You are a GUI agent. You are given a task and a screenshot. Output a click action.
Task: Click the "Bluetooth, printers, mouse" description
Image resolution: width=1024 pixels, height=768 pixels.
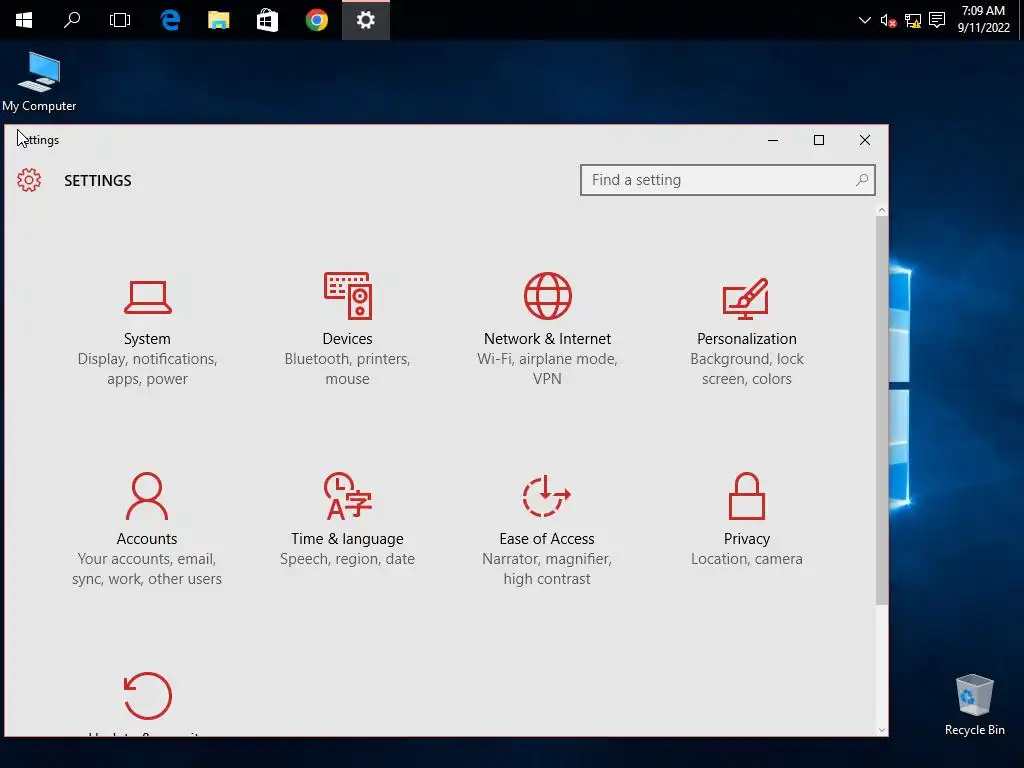[x=347, y=369]
